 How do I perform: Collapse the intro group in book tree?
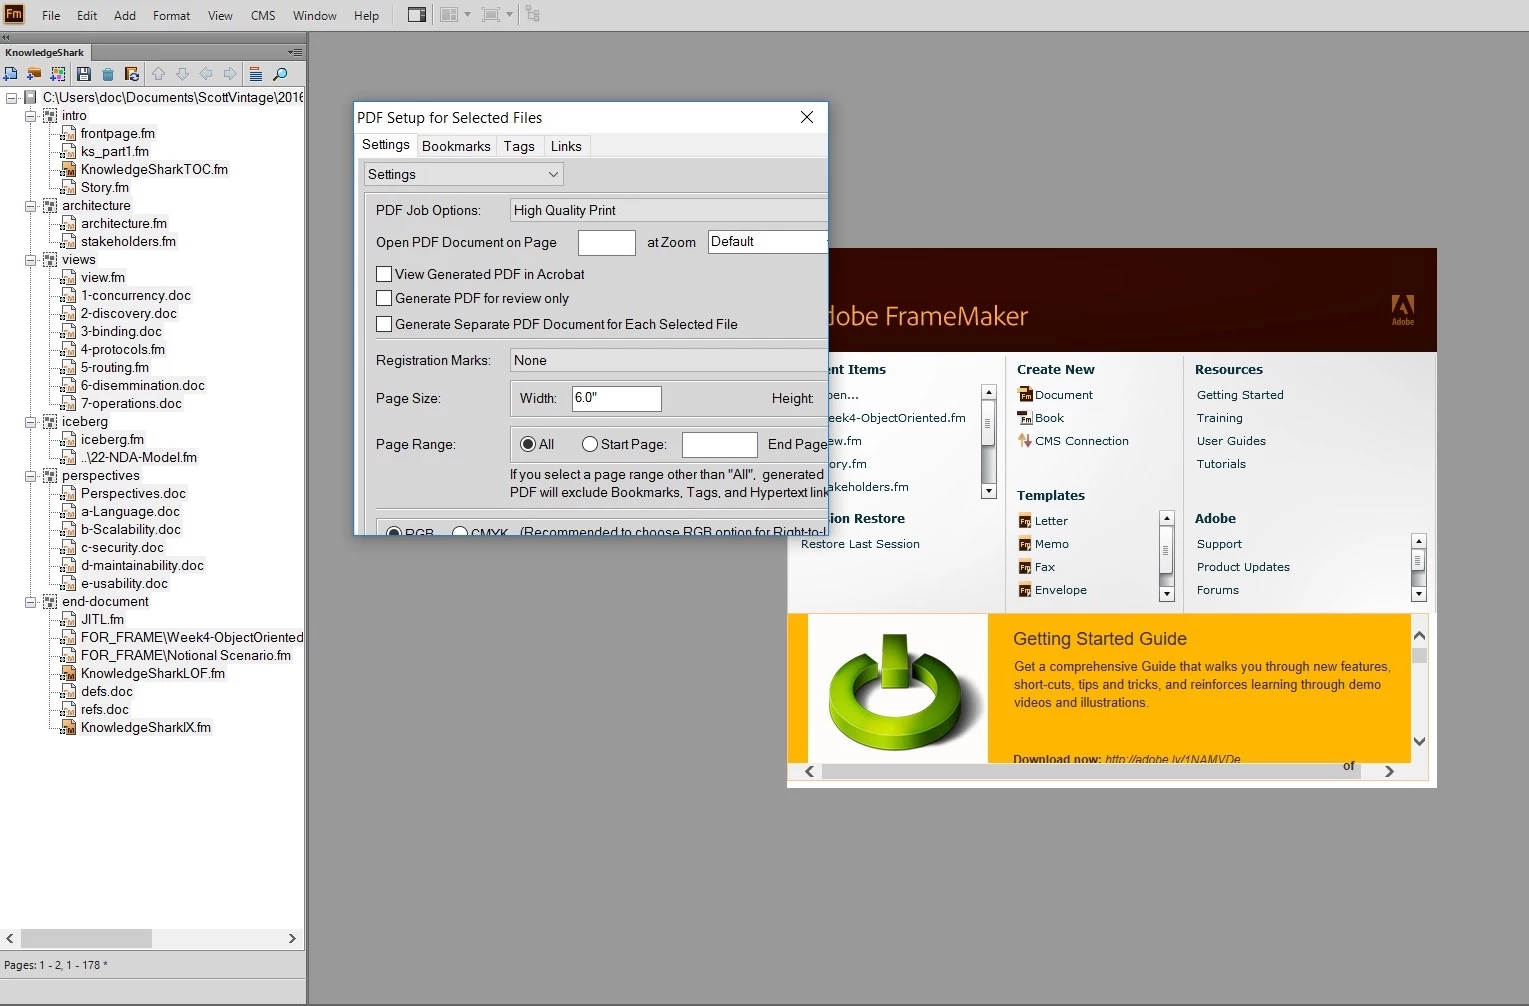tap(30, 116)
